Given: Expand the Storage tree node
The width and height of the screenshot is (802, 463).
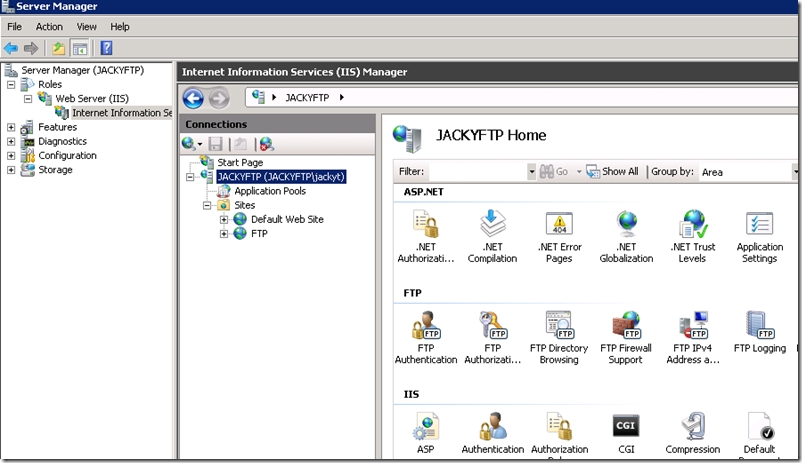Looking at the screenshot, I should click(x=11, y=170).
